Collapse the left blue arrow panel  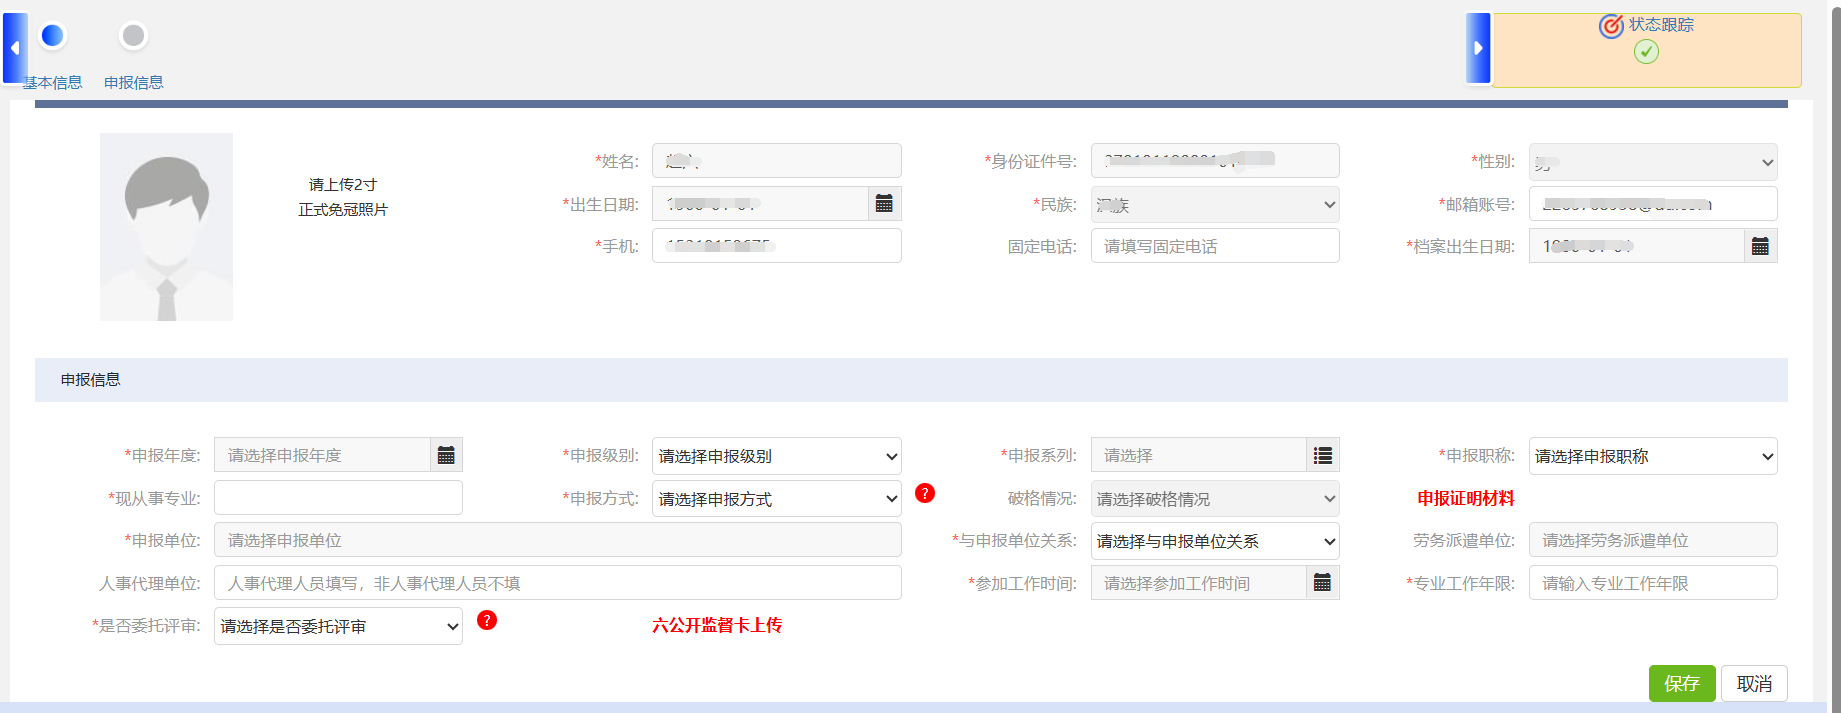point(15,48)
